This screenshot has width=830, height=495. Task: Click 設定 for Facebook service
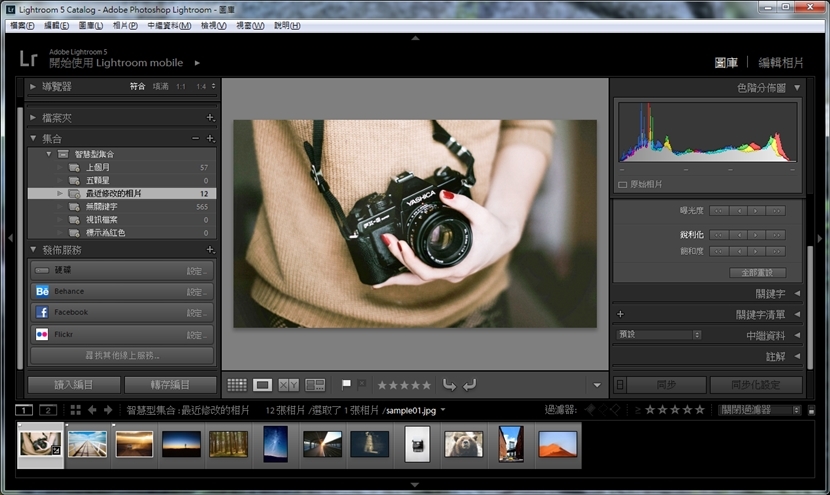pyautogui.click(x=196, y=313)
